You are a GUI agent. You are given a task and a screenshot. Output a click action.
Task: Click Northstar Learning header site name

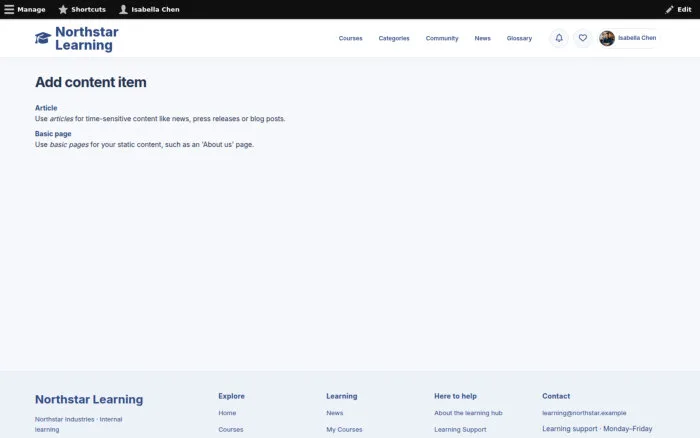click(x=87, y=38)
